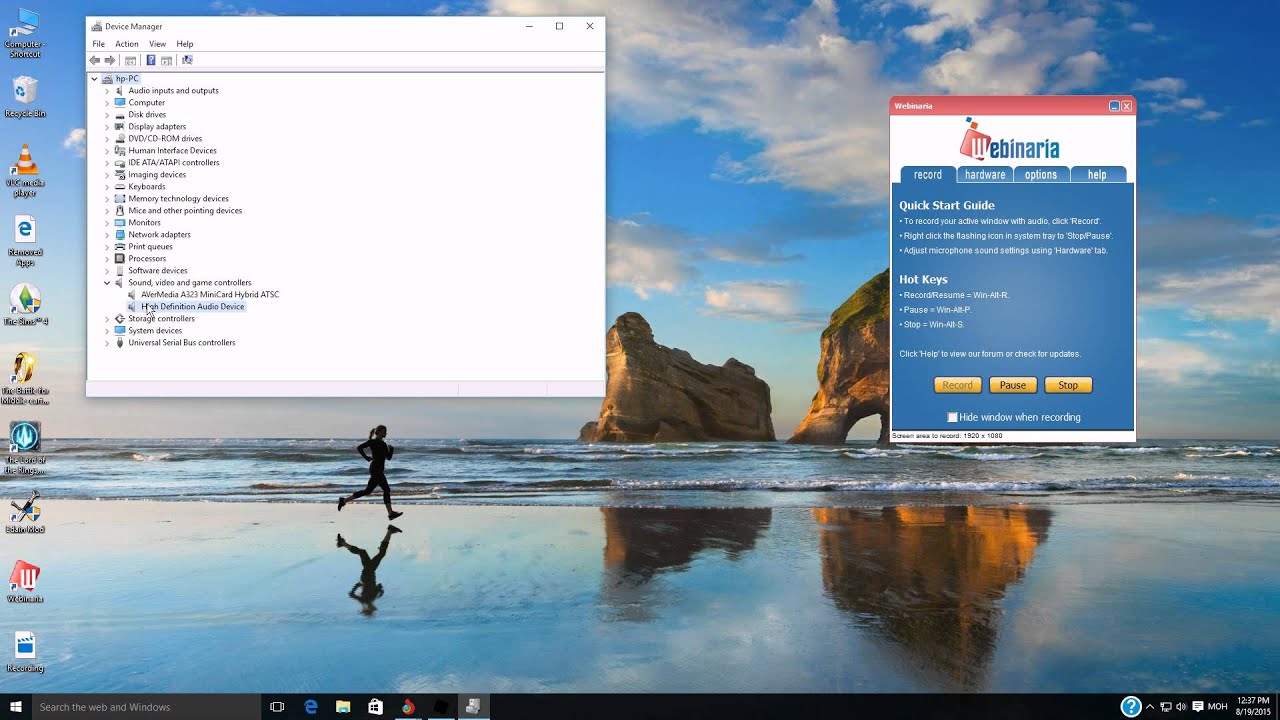Open the View menu

157,44
